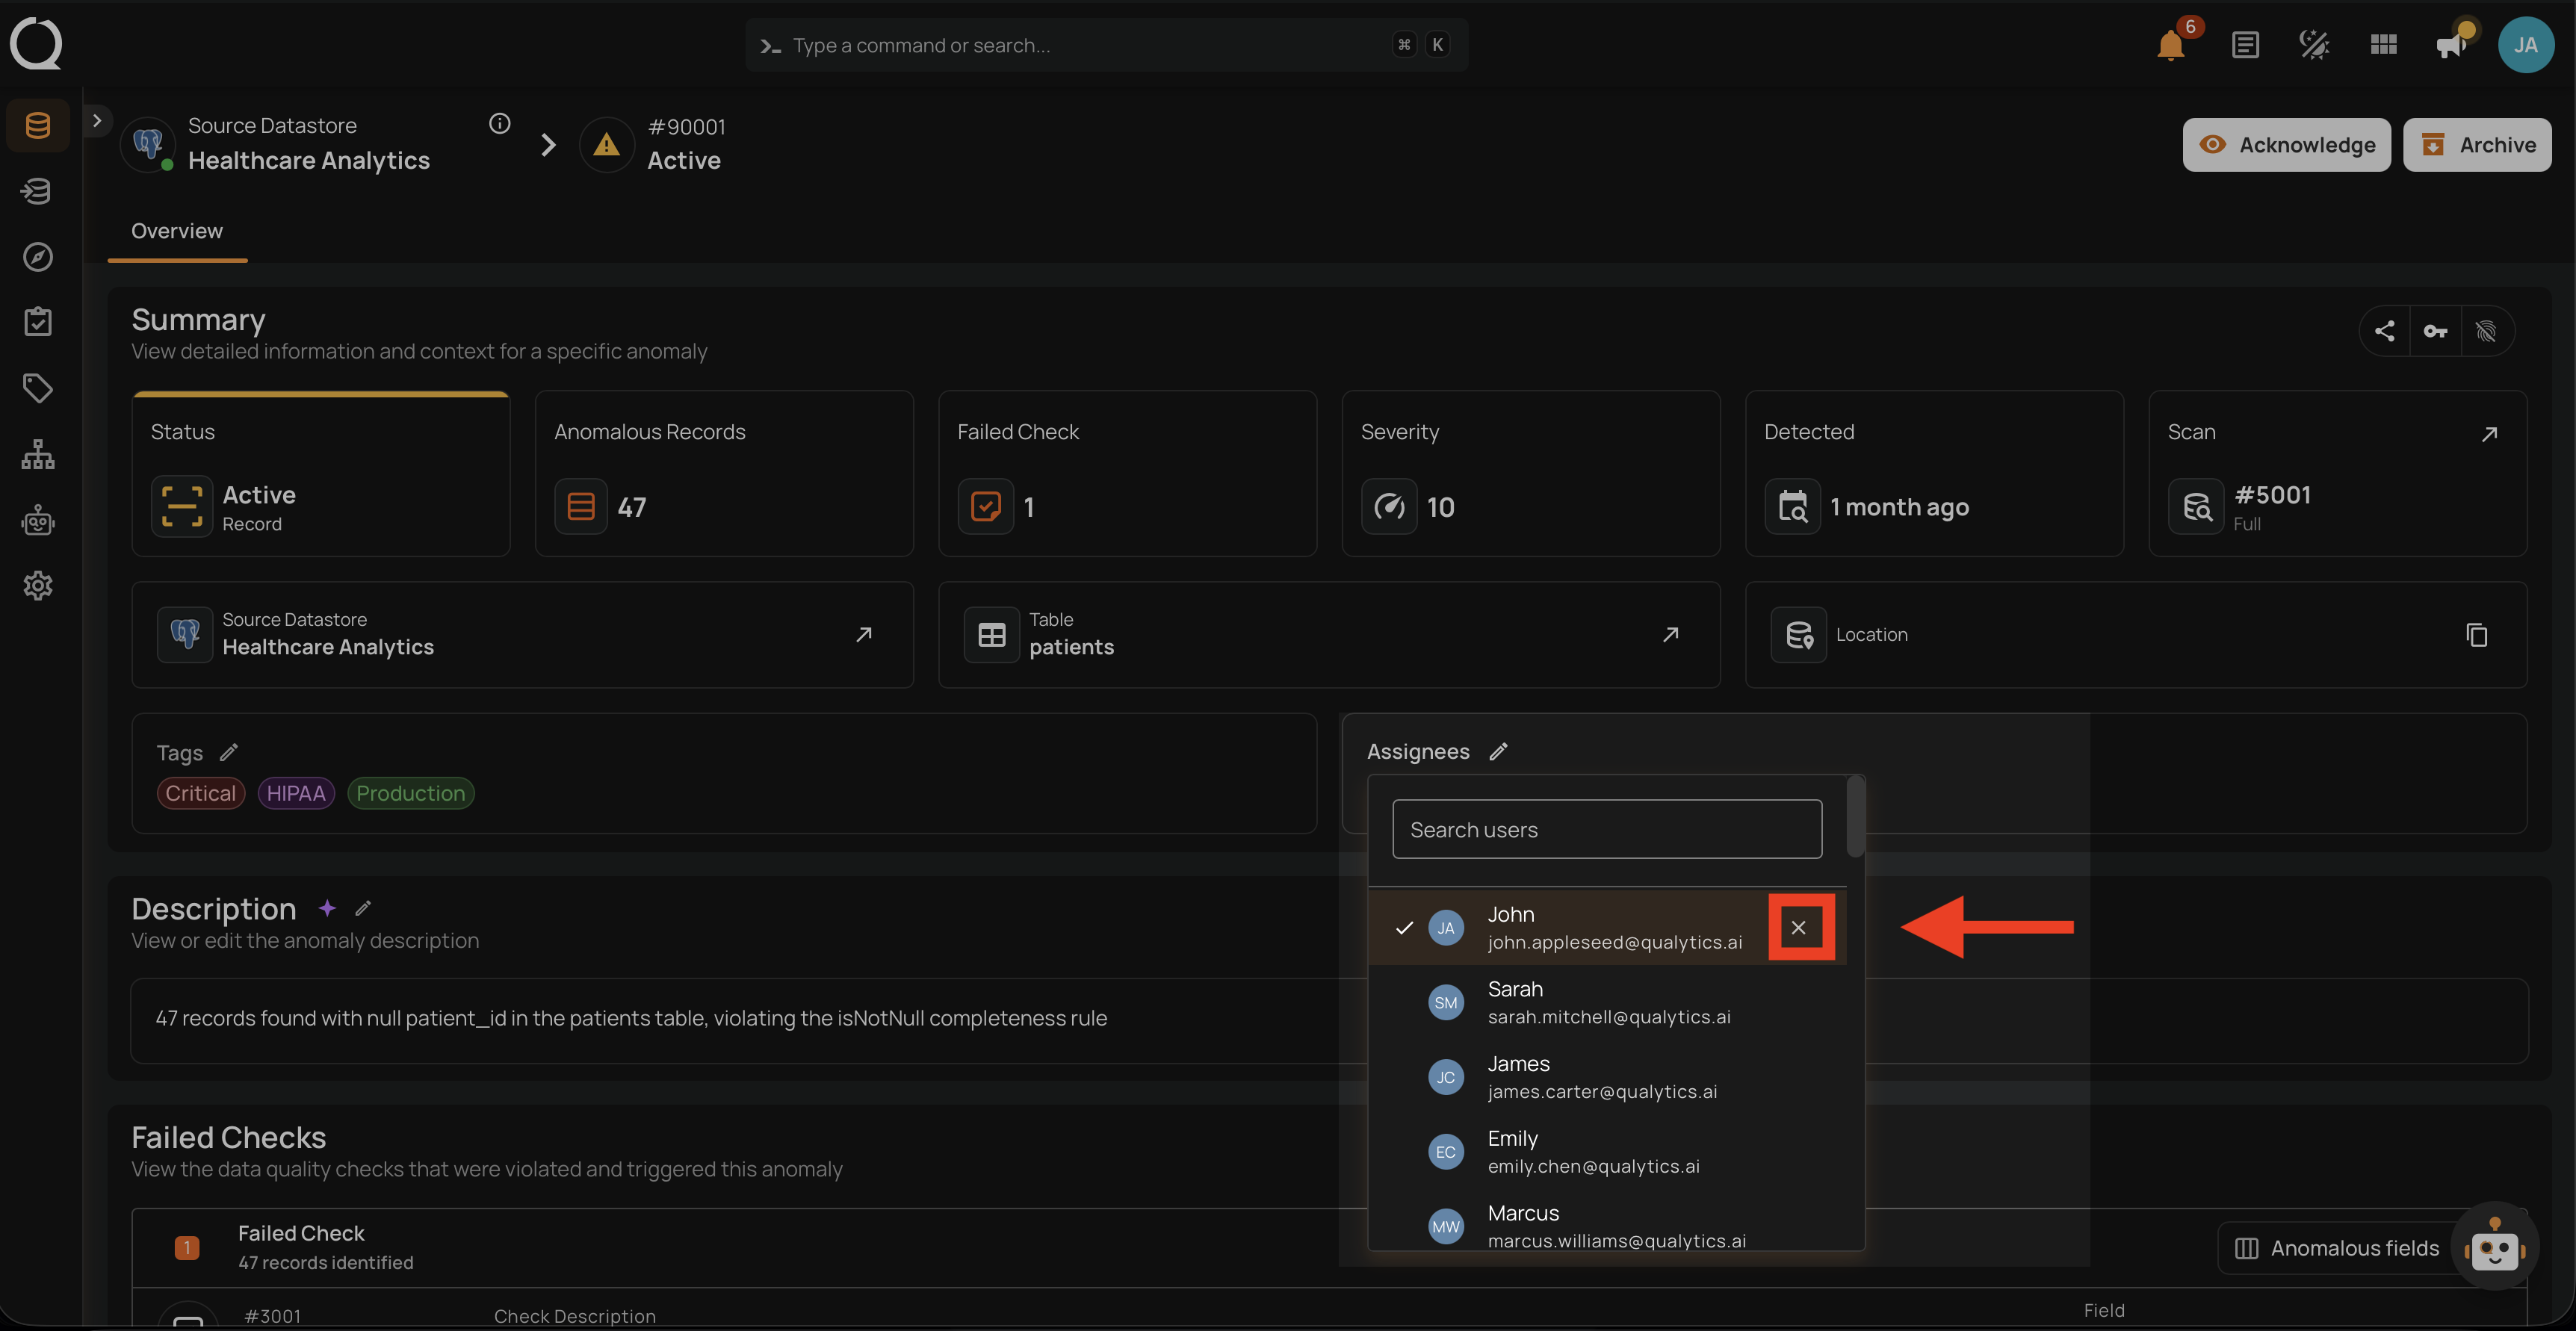Screen dimensions: 2576x1331
Task: Click the fingerprint icon in Summary
Action: coord(2486,331)
